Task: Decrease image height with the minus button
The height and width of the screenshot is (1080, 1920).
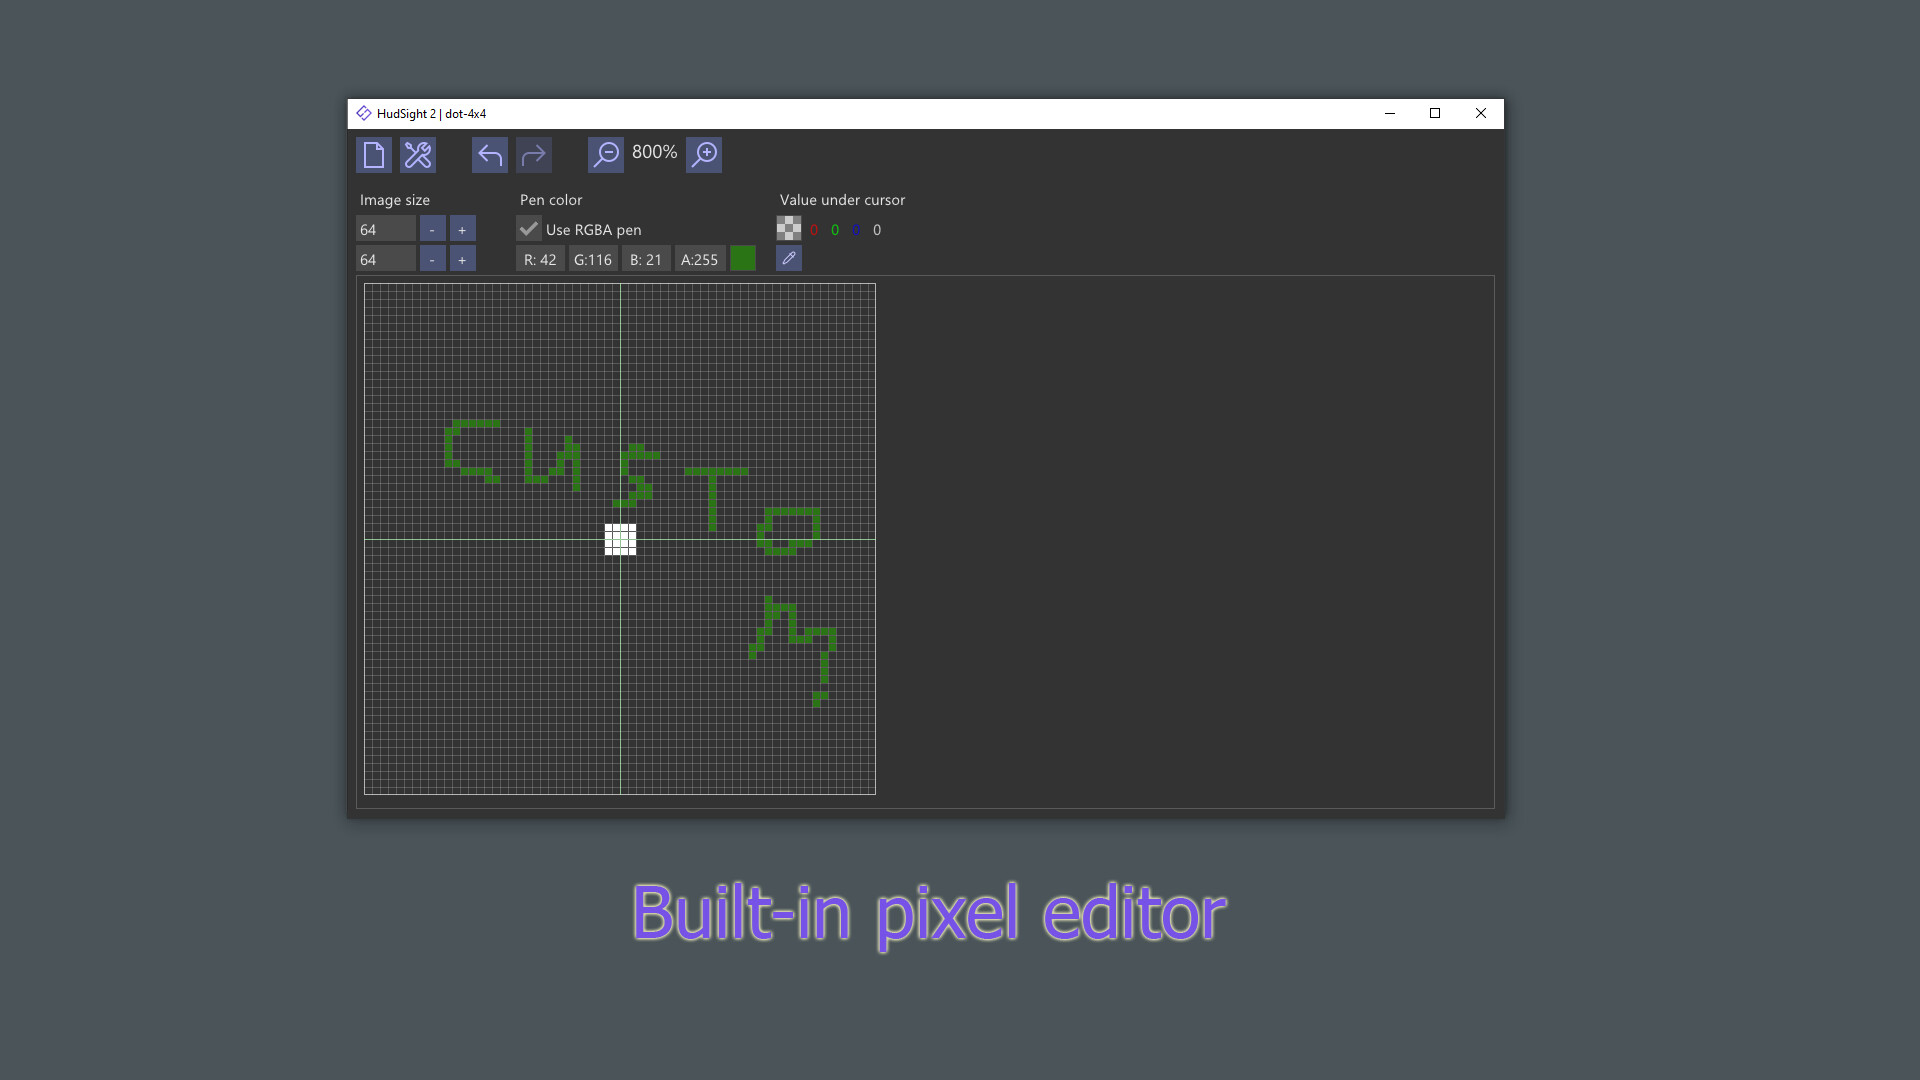Action: [432, 259]
